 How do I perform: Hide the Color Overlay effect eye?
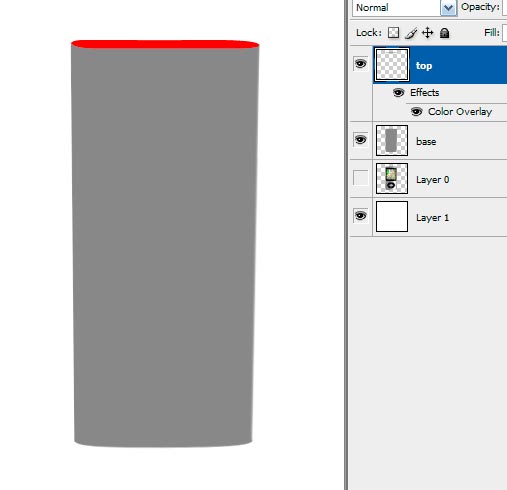tap(416, 111)
